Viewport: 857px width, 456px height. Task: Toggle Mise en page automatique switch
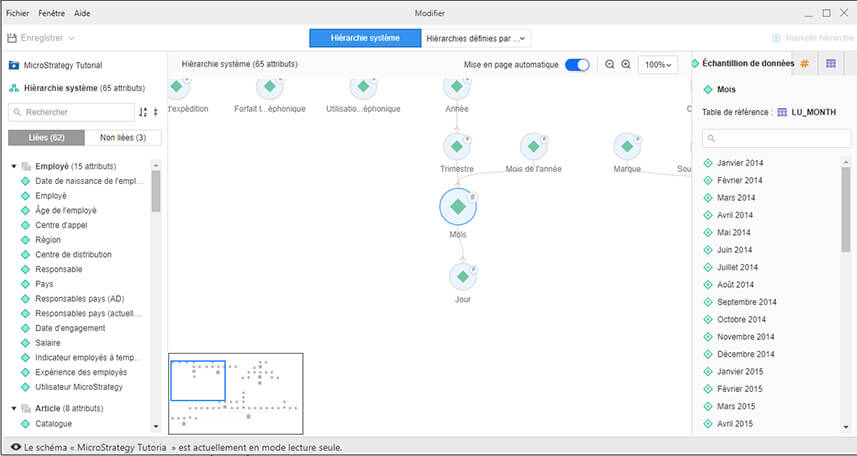pyautogui.click(x=577, y=64)
